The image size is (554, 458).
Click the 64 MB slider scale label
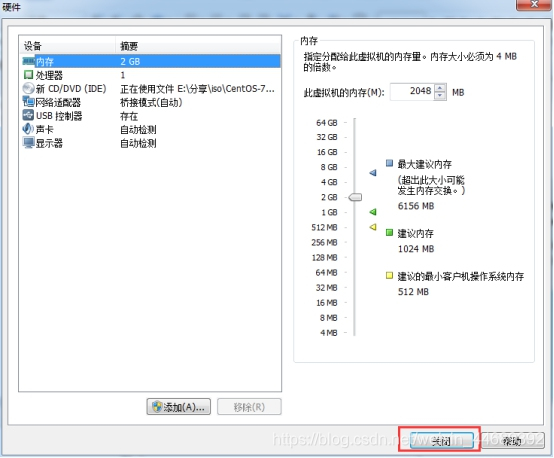coord(326,272)
